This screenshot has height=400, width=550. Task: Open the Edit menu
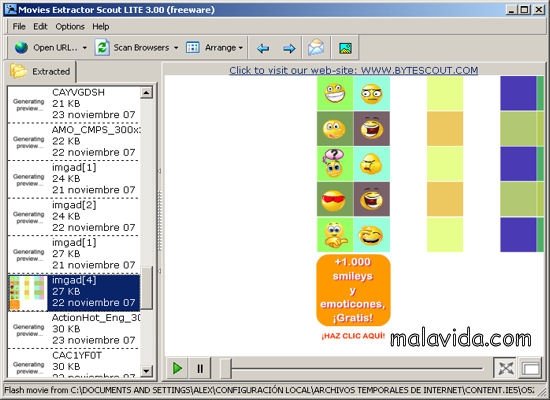tap(40, 27)
